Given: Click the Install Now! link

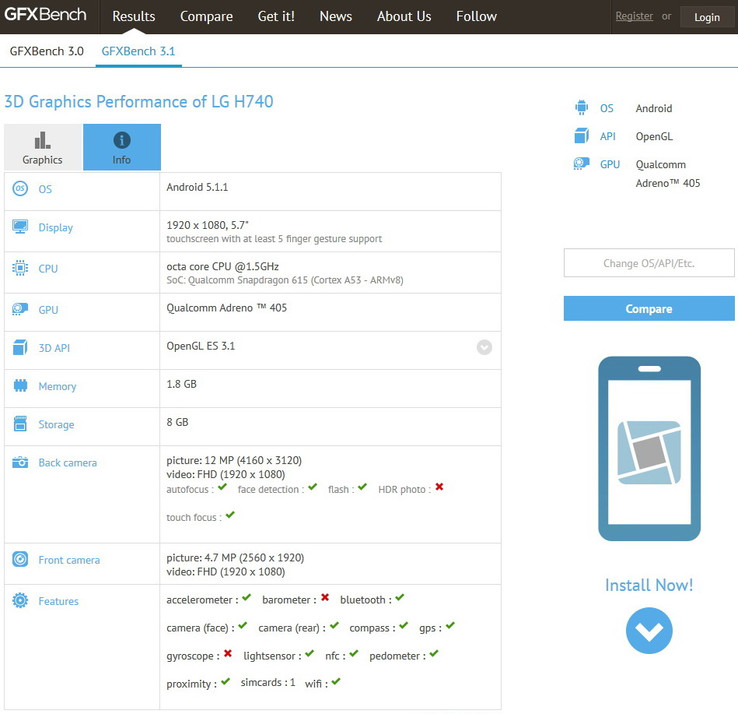Looking at the screenshot, I should pyautogui.click(x=649, y=585).
